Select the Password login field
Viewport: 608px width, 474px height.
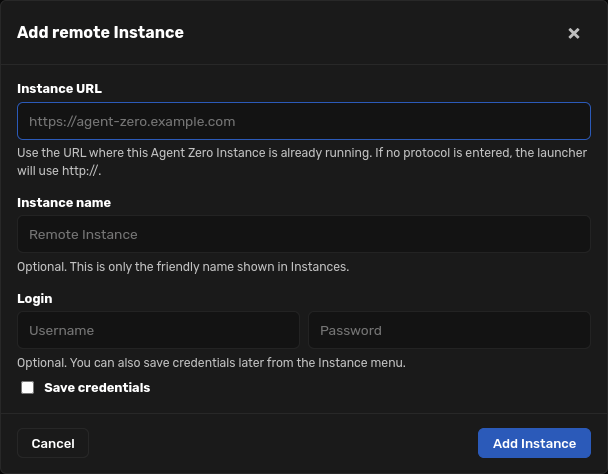(x=449, y=330)
